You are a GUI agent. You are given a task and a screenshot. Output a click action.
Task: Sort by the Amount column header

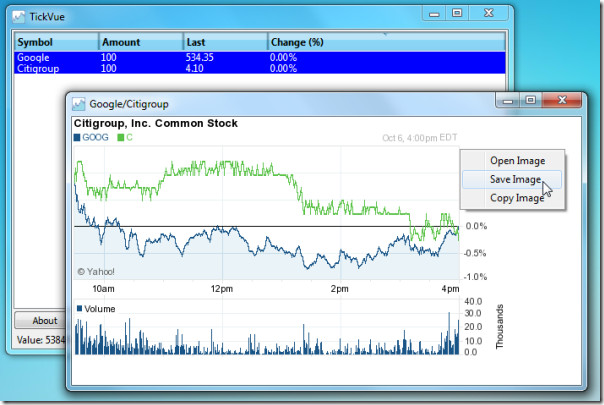[x=141, y=42]
